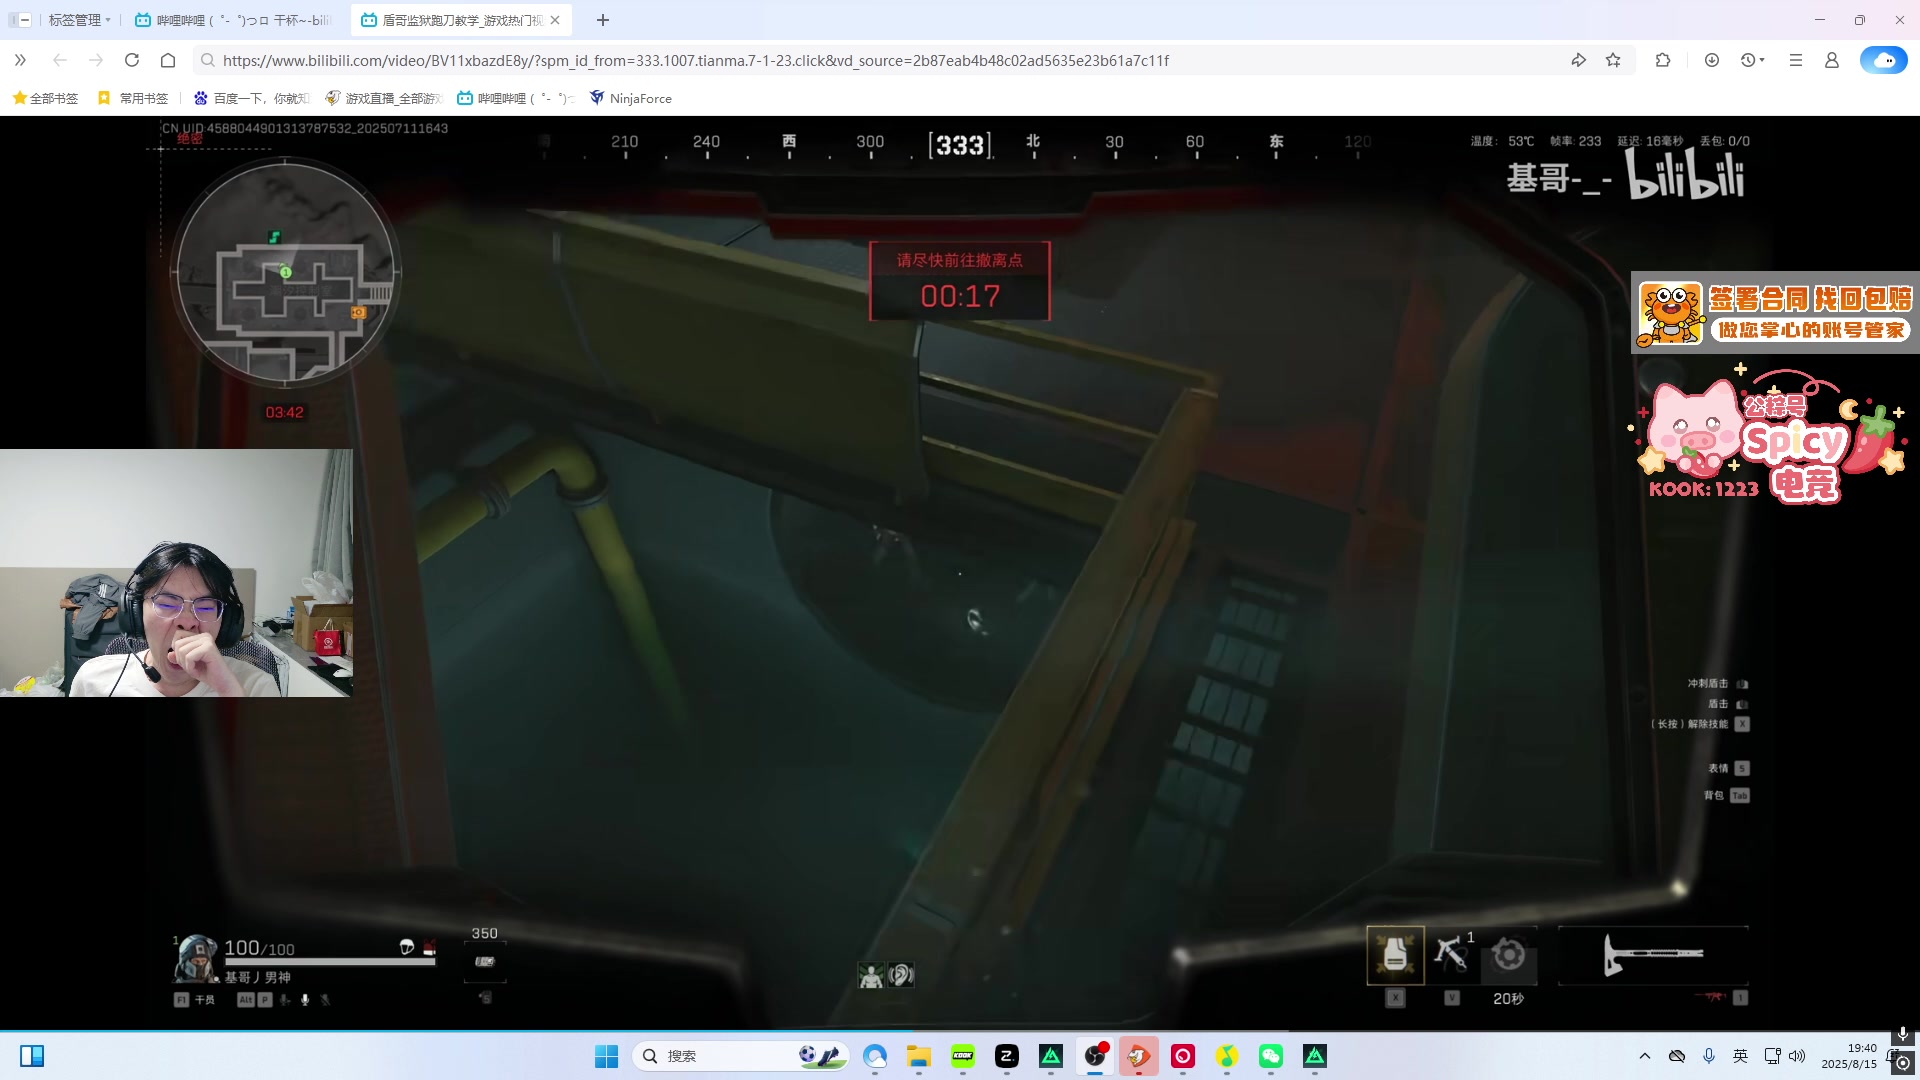Viewport: 1920px width, 1080px height.
Task: Open the downloads panel
Action: coord(1712,60)
